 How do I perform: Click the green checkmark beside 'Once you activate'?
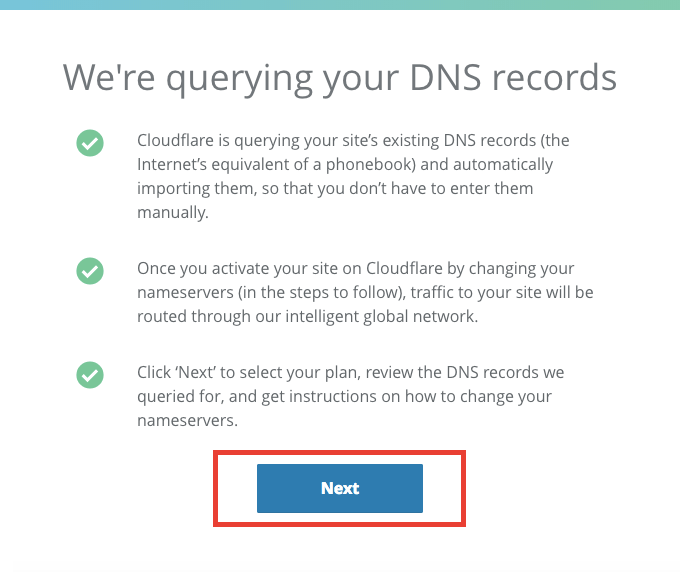click(90, 271)
